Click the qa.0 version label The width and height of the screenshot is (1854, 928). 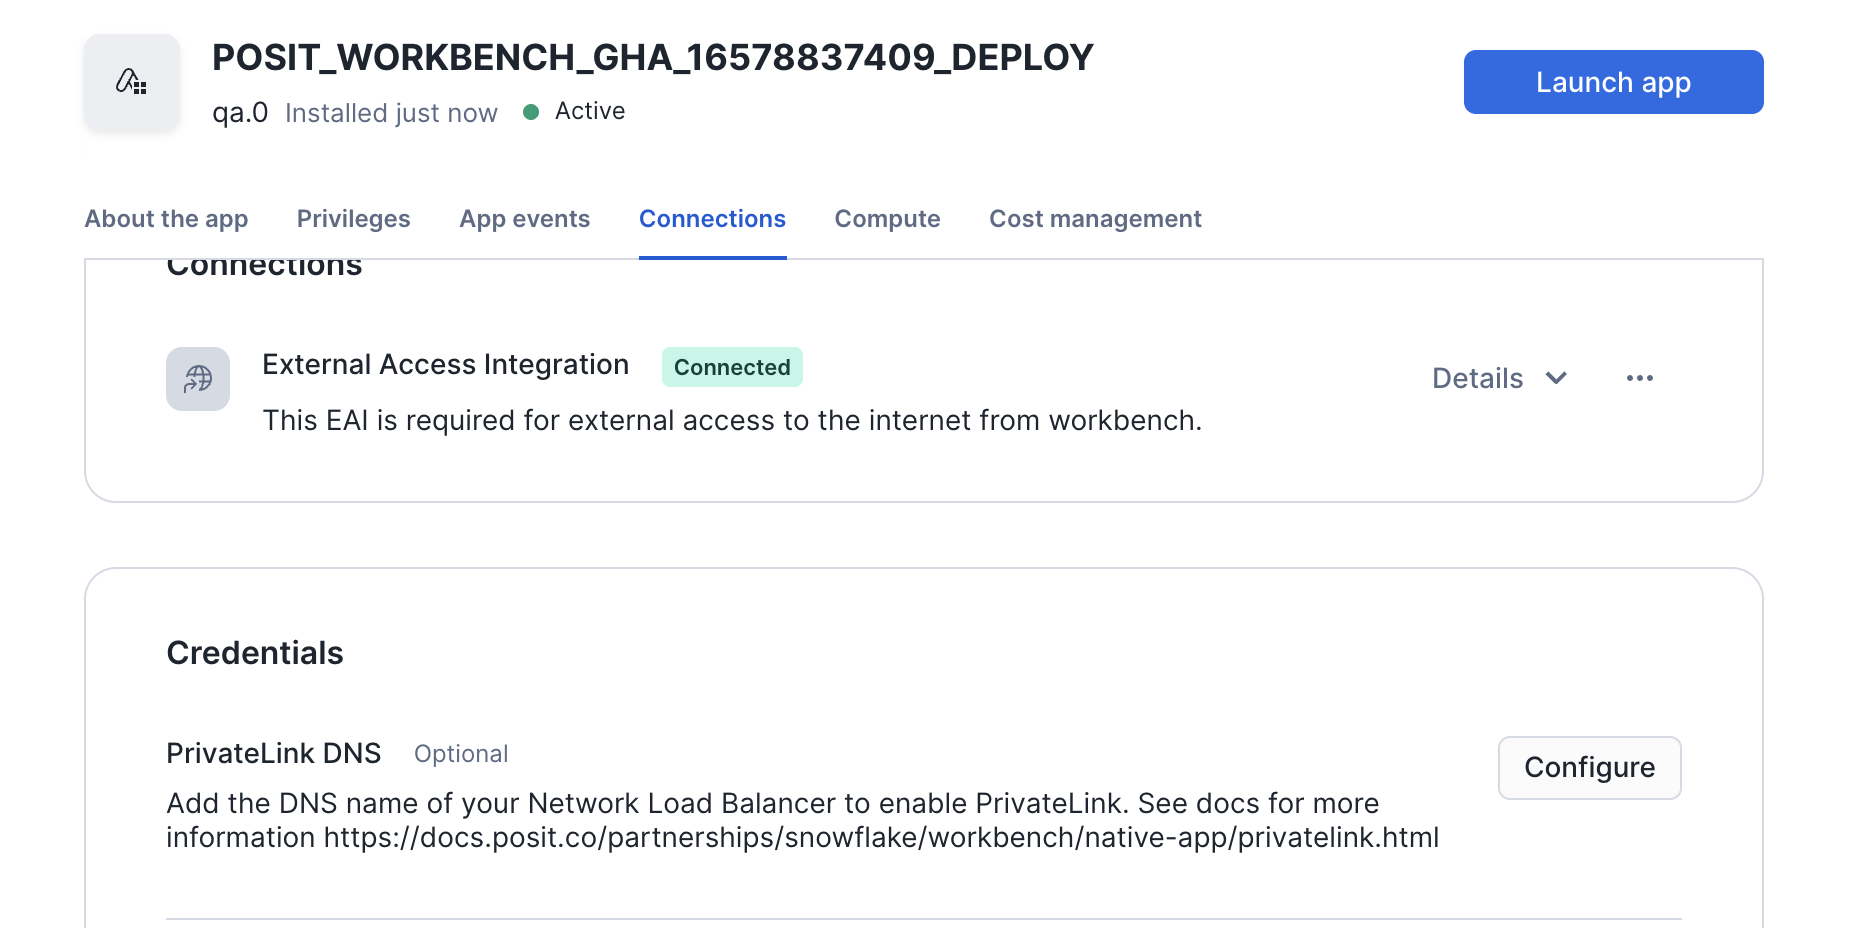click(x=240, y=113)
